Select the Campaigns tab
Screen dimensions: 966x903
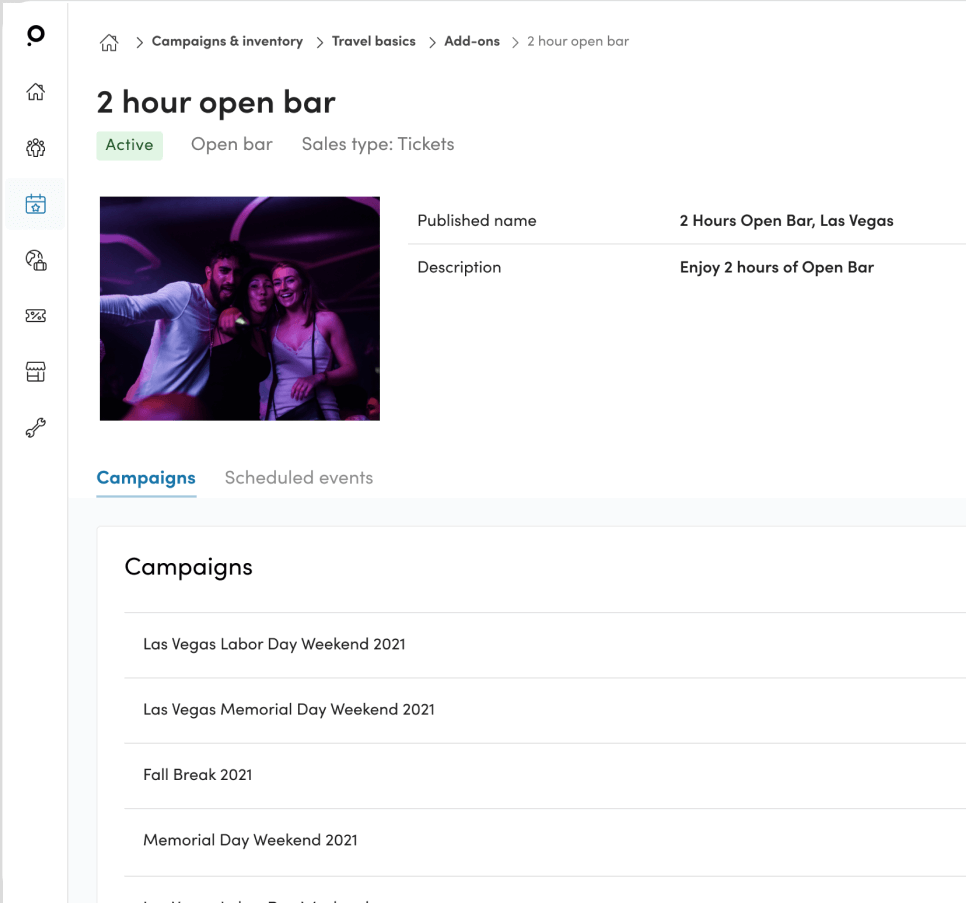click(146, 478)
